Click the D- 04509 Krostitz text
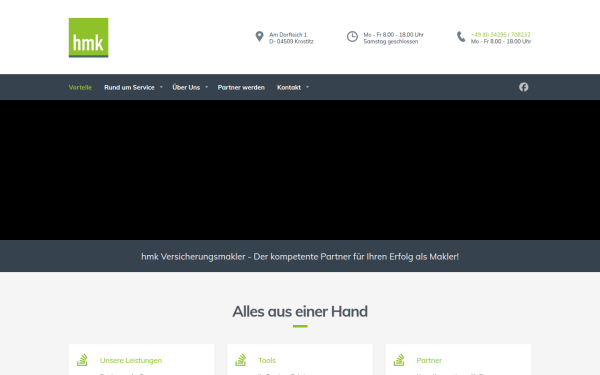600x375 pixels. point(291,41)
